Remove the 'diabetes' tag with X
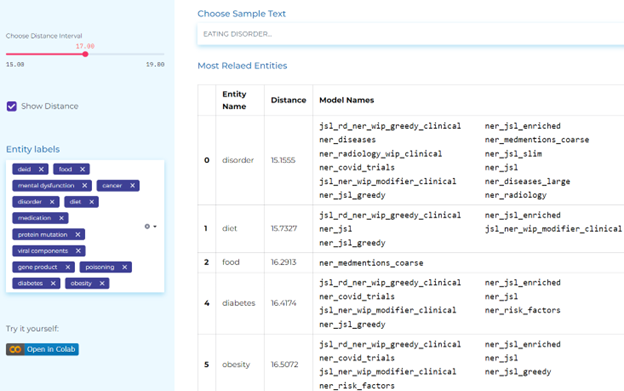The width and height of the screenshot is (624, 391). pyautogui.click(x=53, y=284)
